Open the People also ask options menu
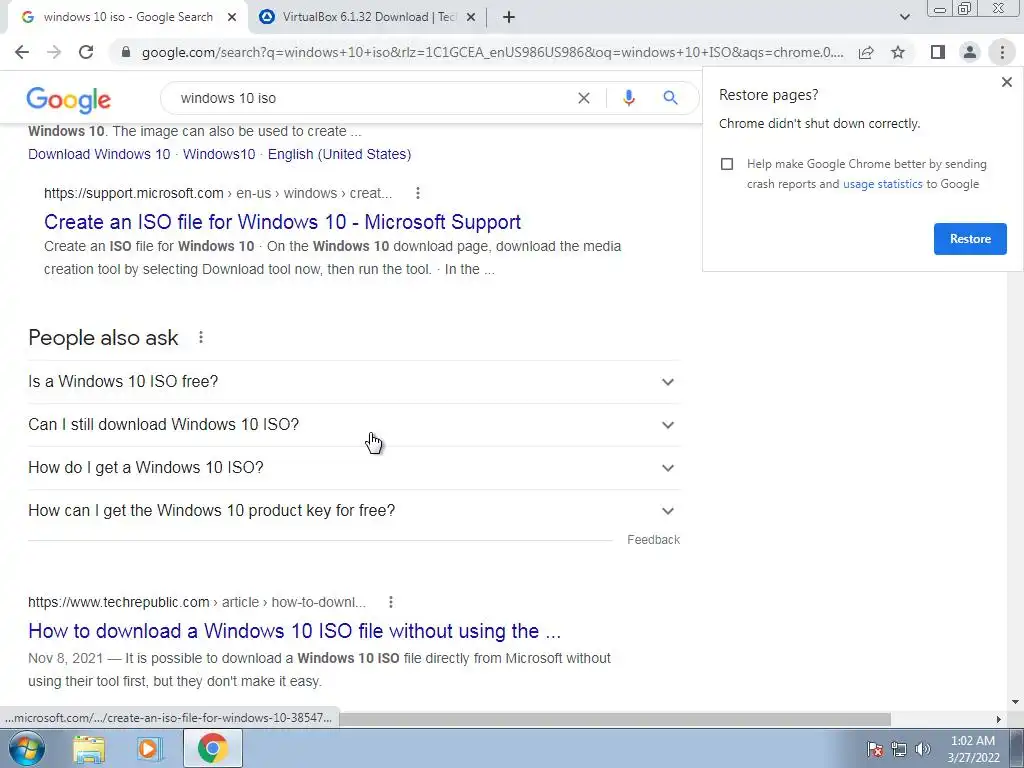1024x768 pixels. pyautogui.click(x=201, y=337)
